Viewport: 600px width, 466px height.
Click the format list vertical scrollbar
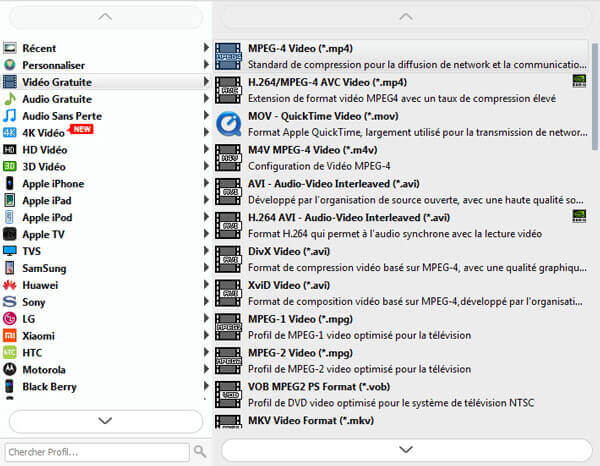(x=595, y=96)
